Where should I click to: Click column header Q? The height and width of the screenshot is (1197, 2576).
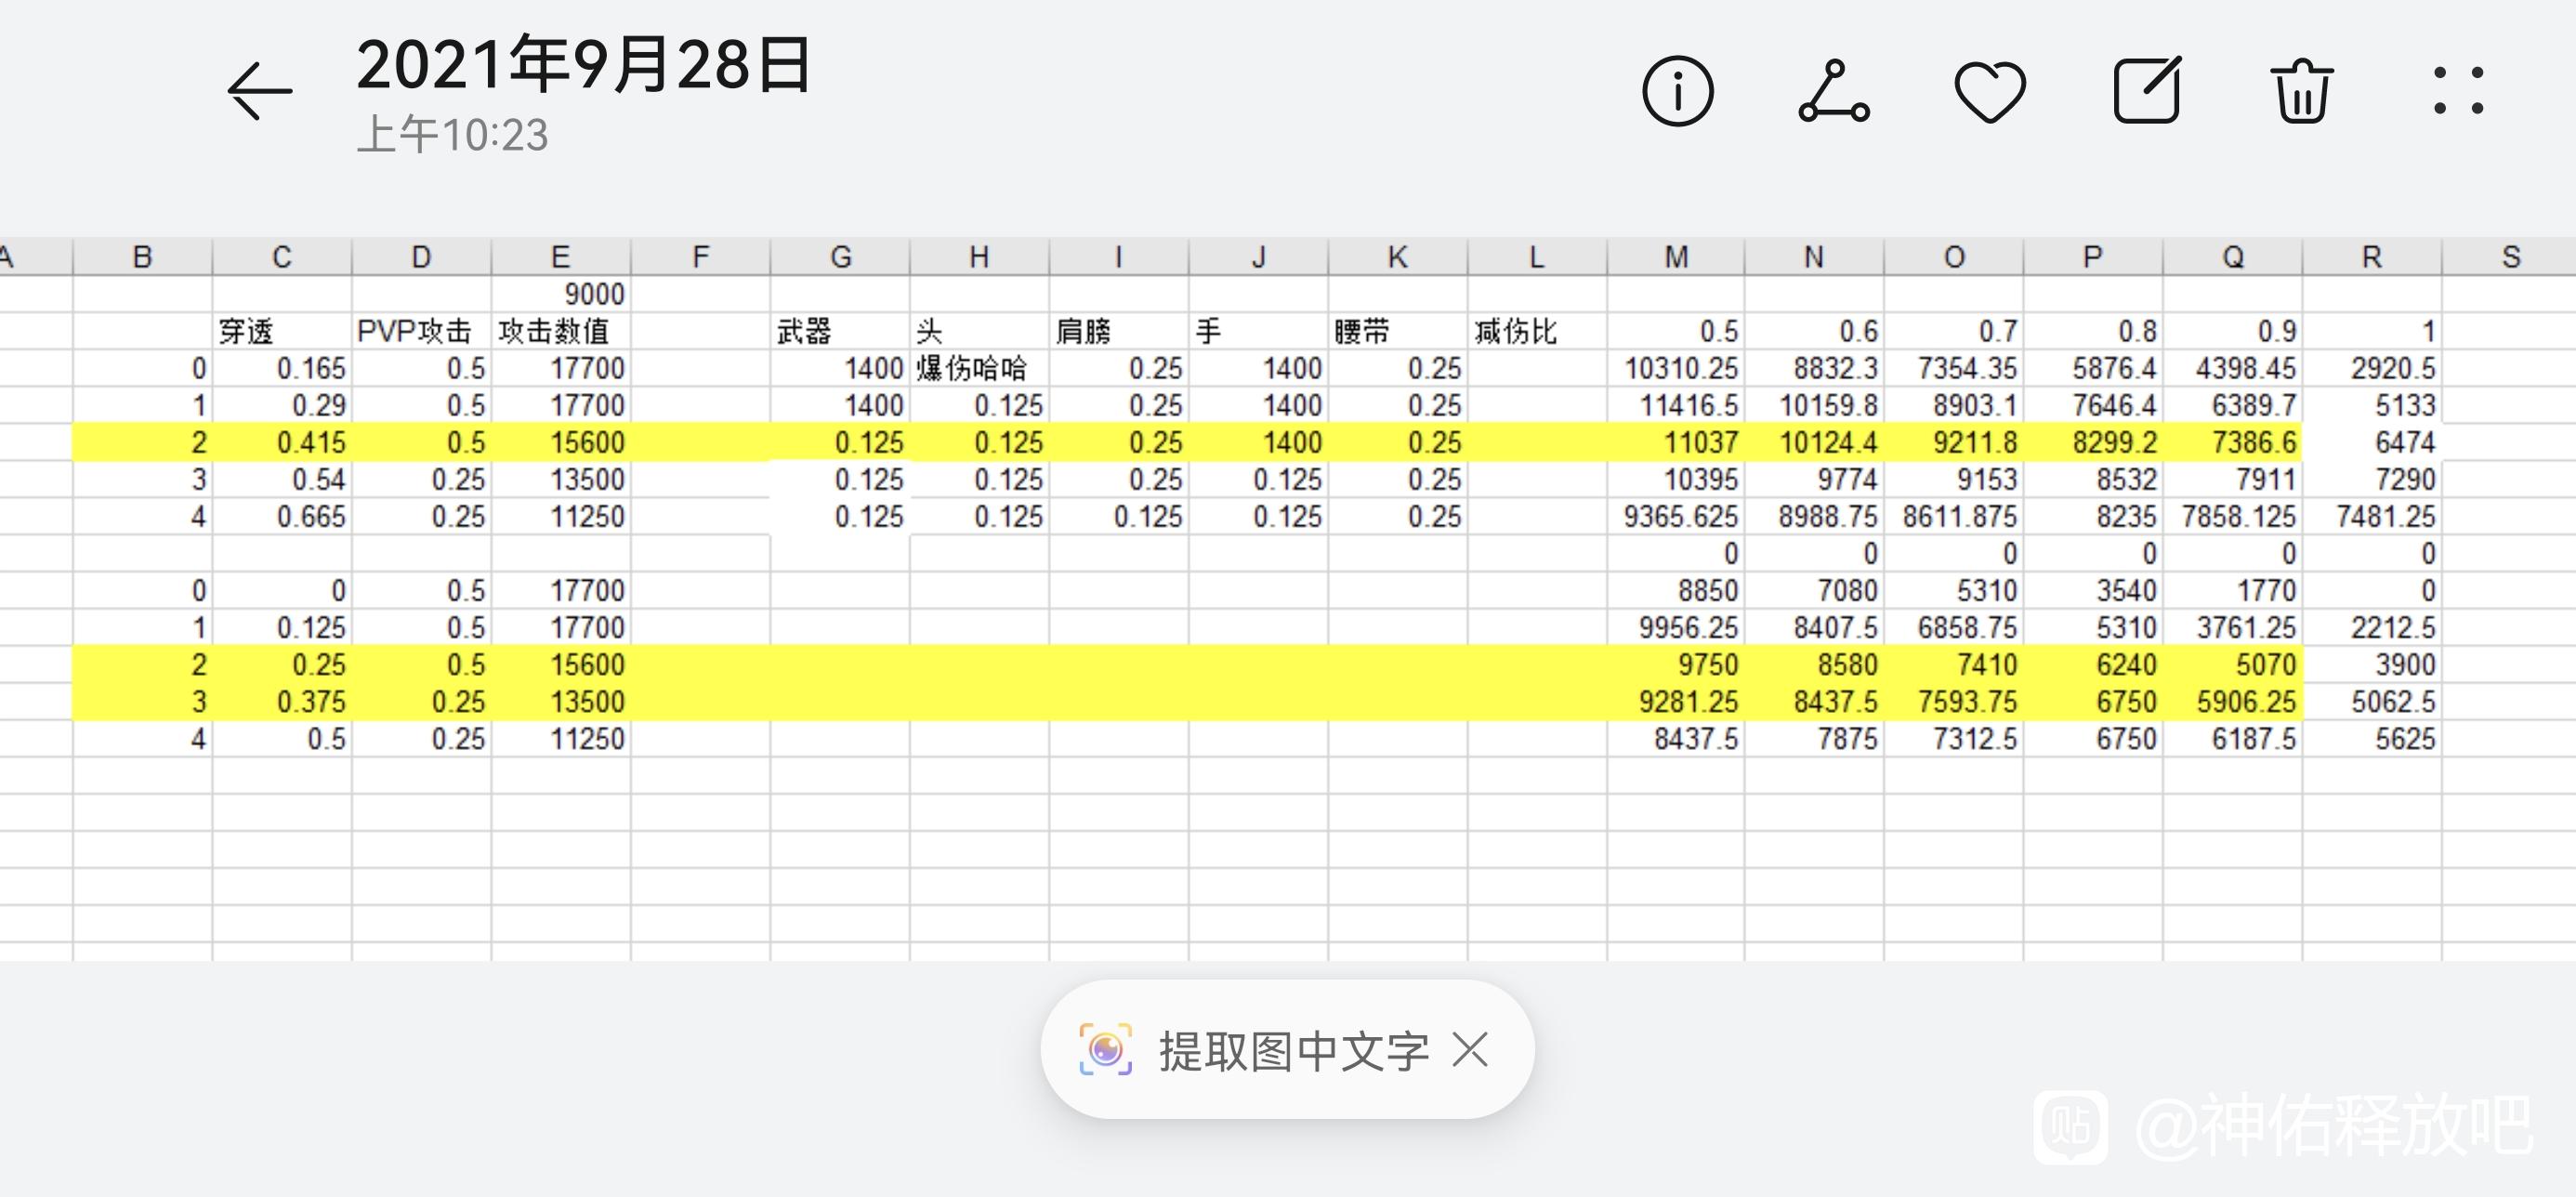point(2233,257)
